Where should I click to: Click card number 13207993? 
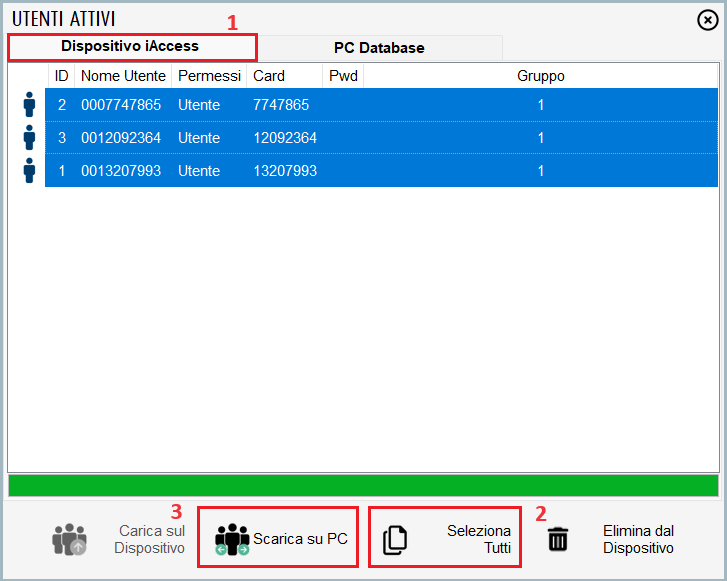(285, 171)
